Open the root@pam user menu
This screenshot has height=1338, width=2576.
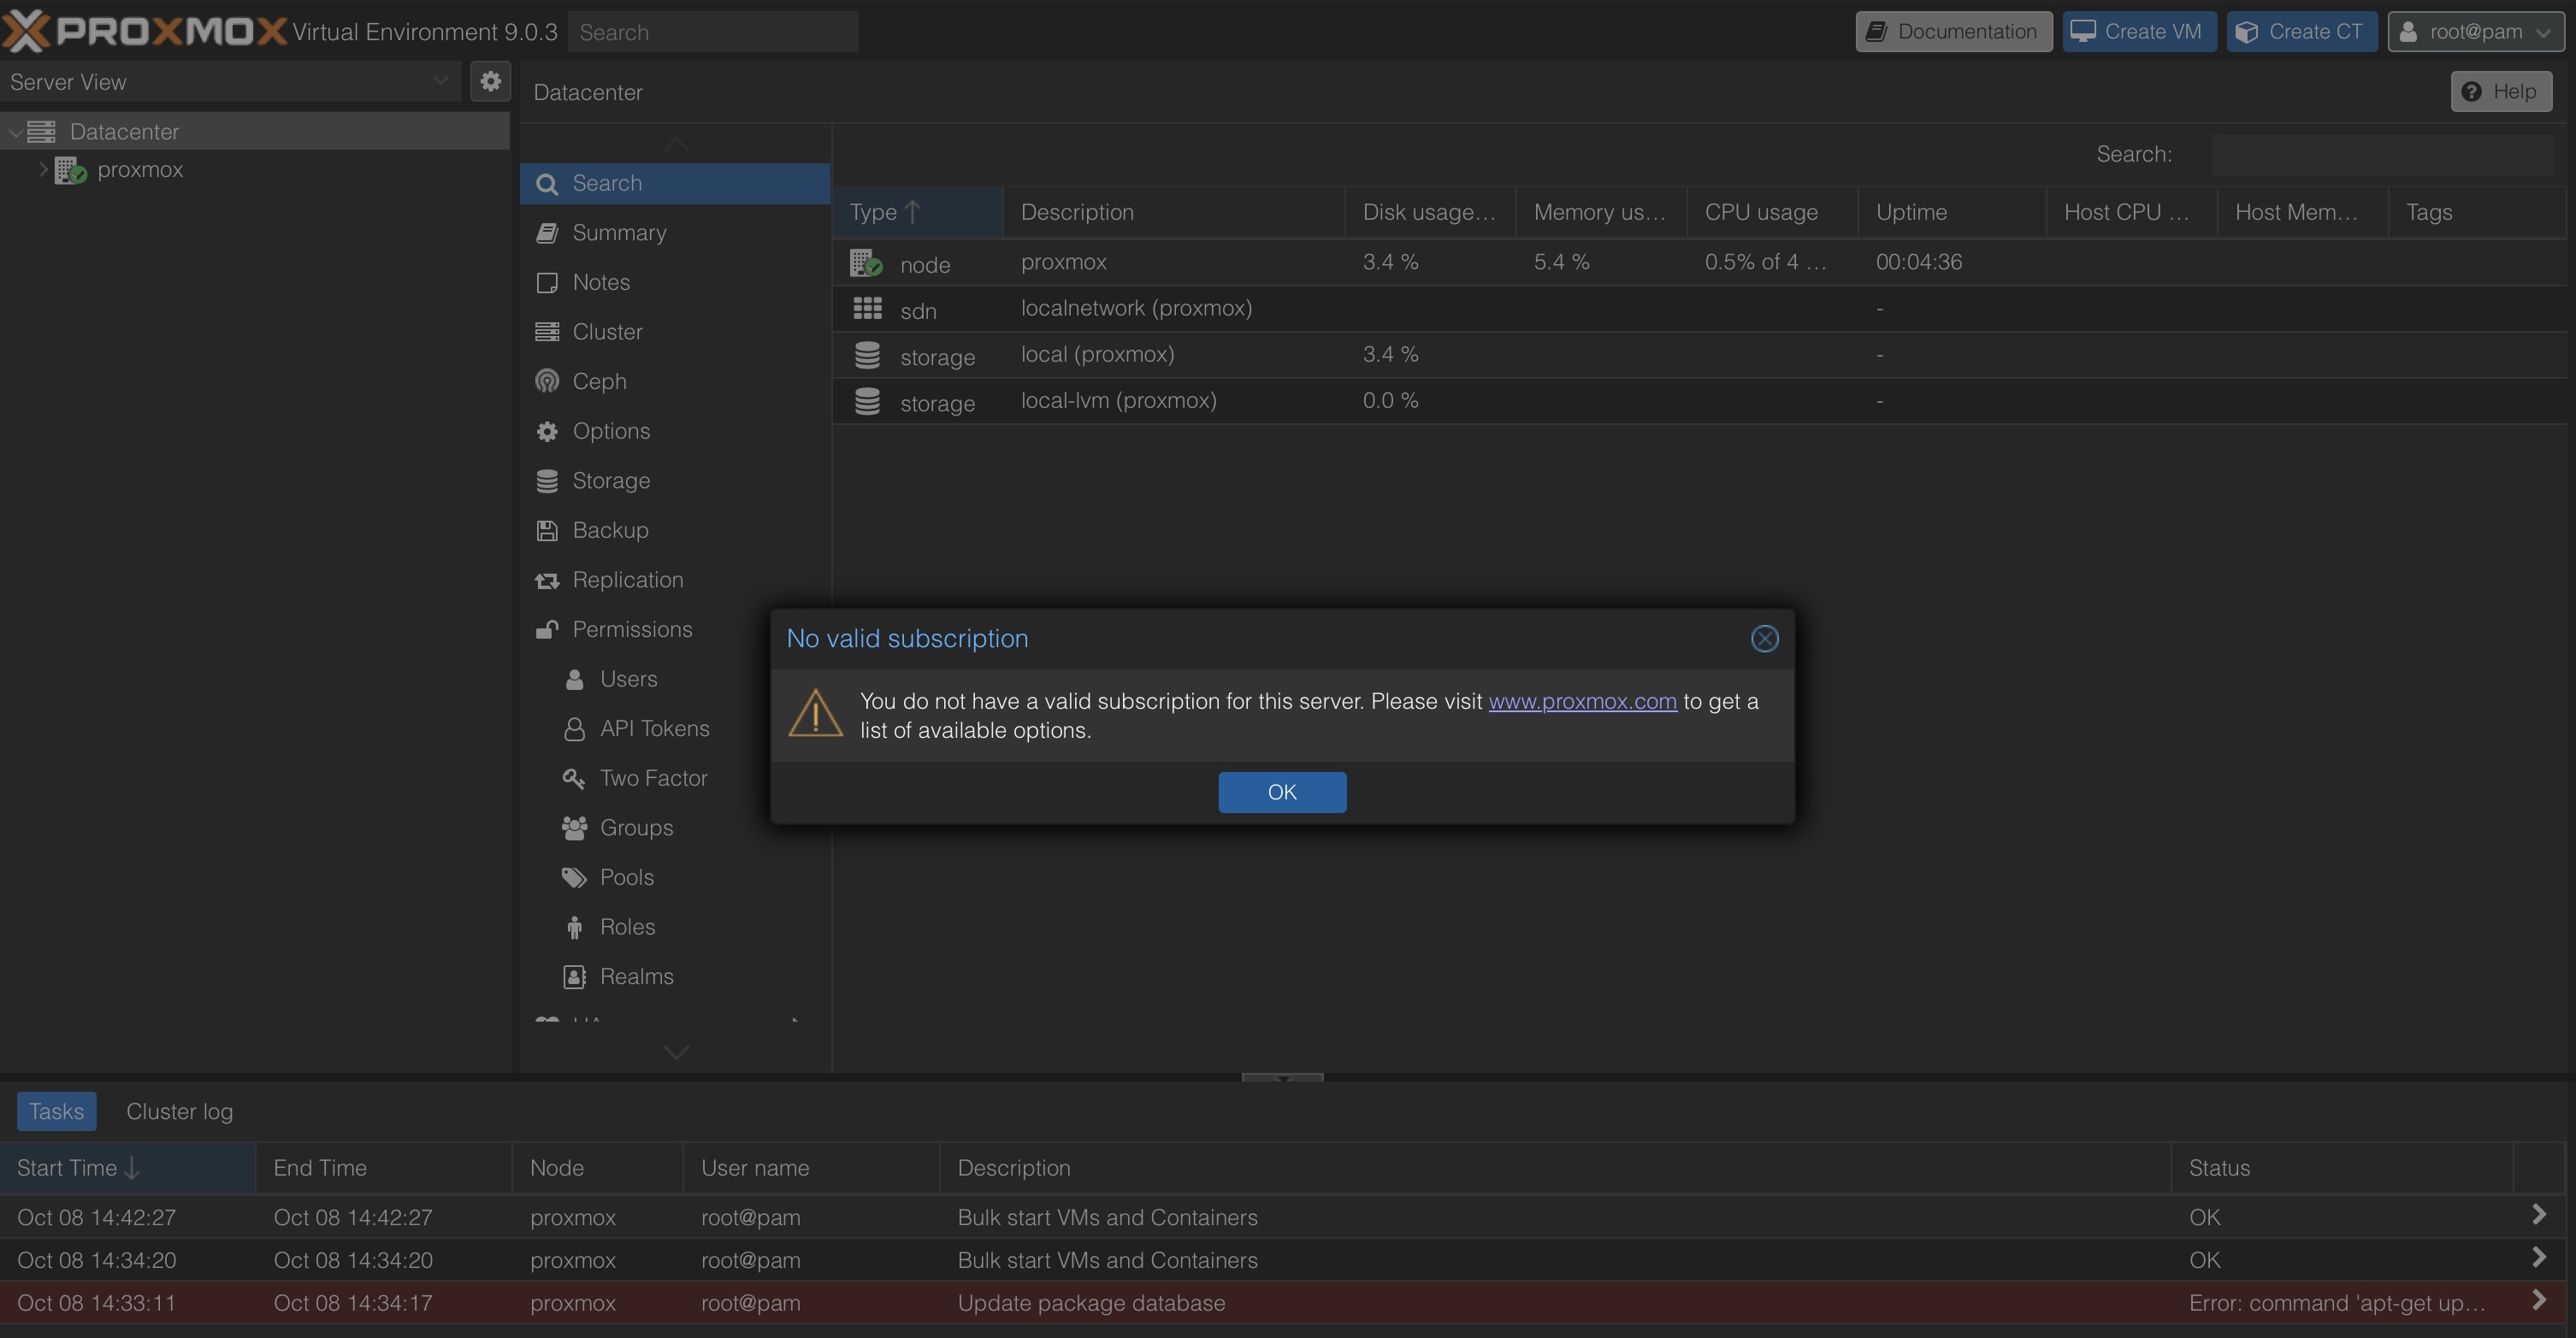click(2475, 32)
